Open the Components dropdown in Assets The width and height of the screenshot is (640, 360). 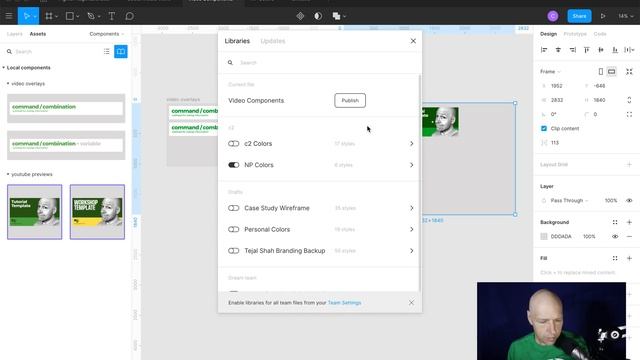pyautogui.click(x=107, y=34)
